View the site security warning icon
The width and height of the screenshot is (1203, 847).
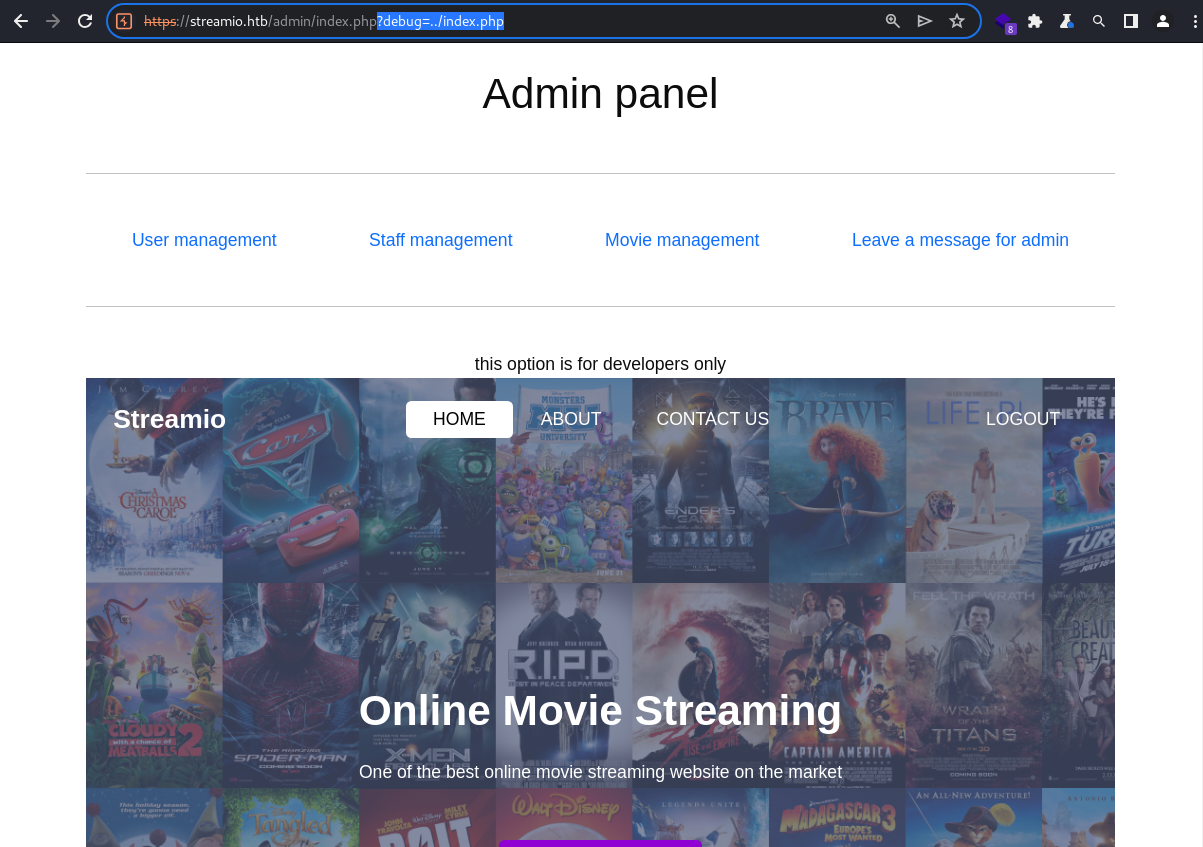click(124, 21)
